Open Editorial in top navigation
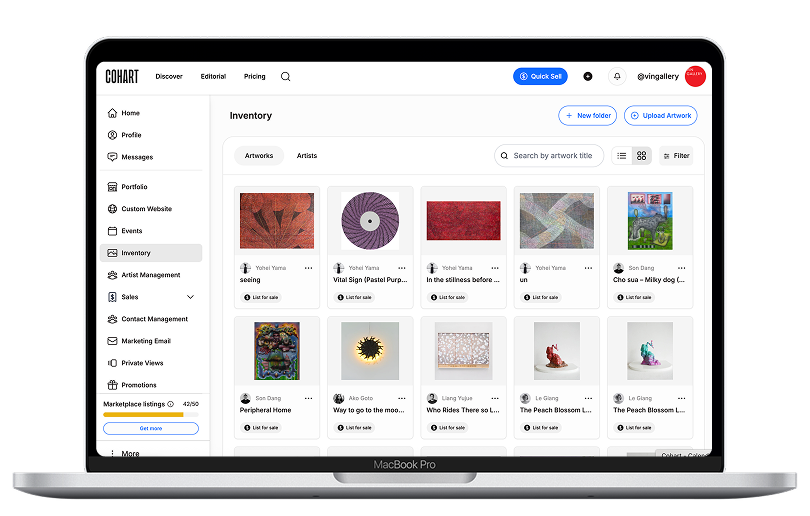Image resolution: width=810 pixels, height=516 pixels. pyautogui.click(x=213, y=77)
